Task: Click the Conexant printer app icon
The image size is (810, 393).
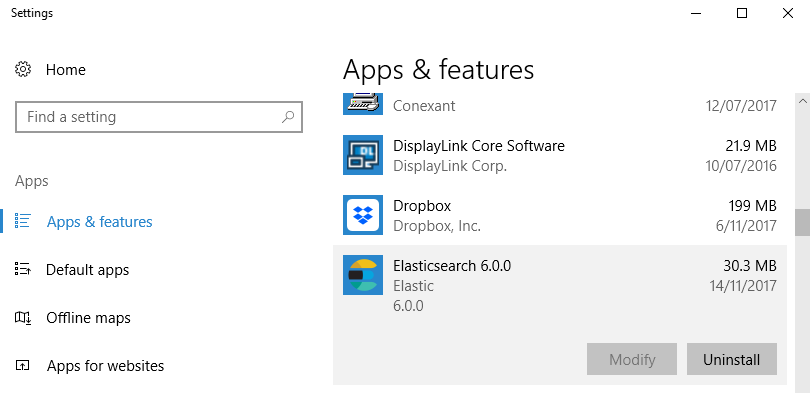Action: click(363, 104)
